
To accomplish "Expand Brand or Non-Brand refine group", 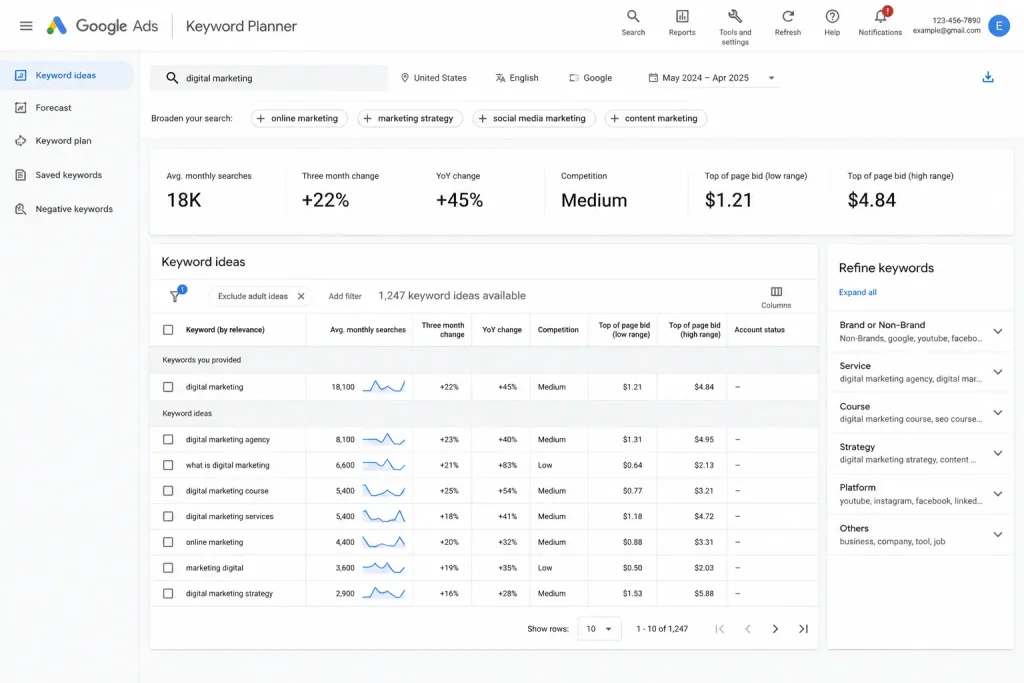I will (997, 331).
